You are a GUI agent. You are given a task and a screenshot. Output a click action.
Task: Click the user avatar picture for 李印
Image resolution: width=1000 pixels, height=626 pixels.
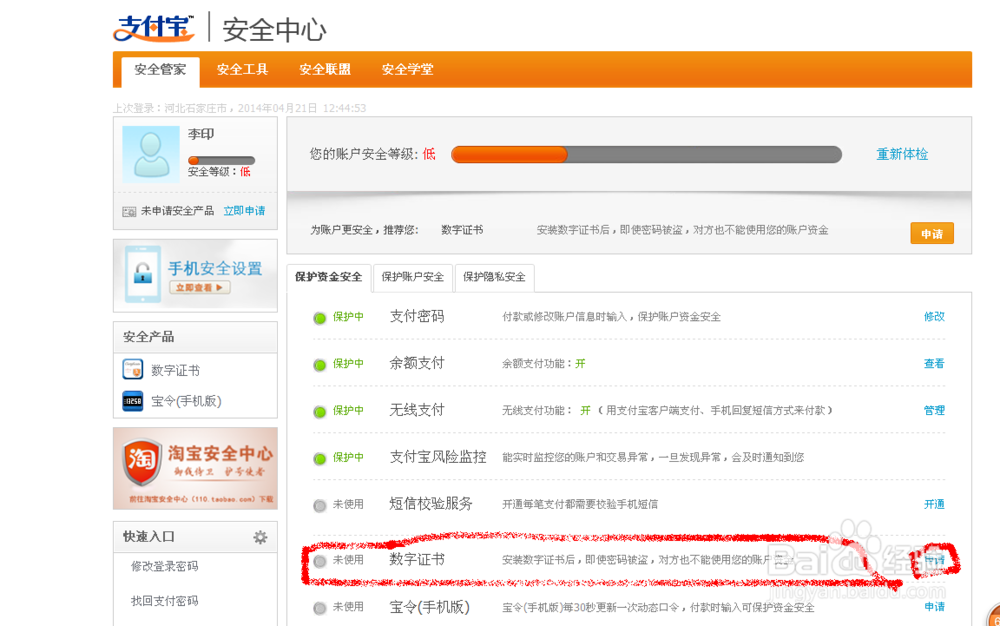click(x=151, y=154)
